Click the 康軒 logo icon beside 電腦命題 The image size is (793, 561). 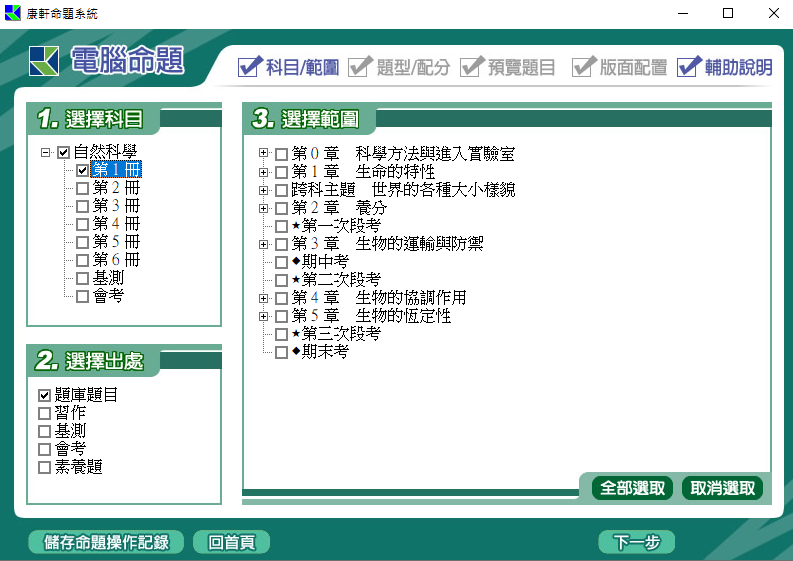click(45, 61)
